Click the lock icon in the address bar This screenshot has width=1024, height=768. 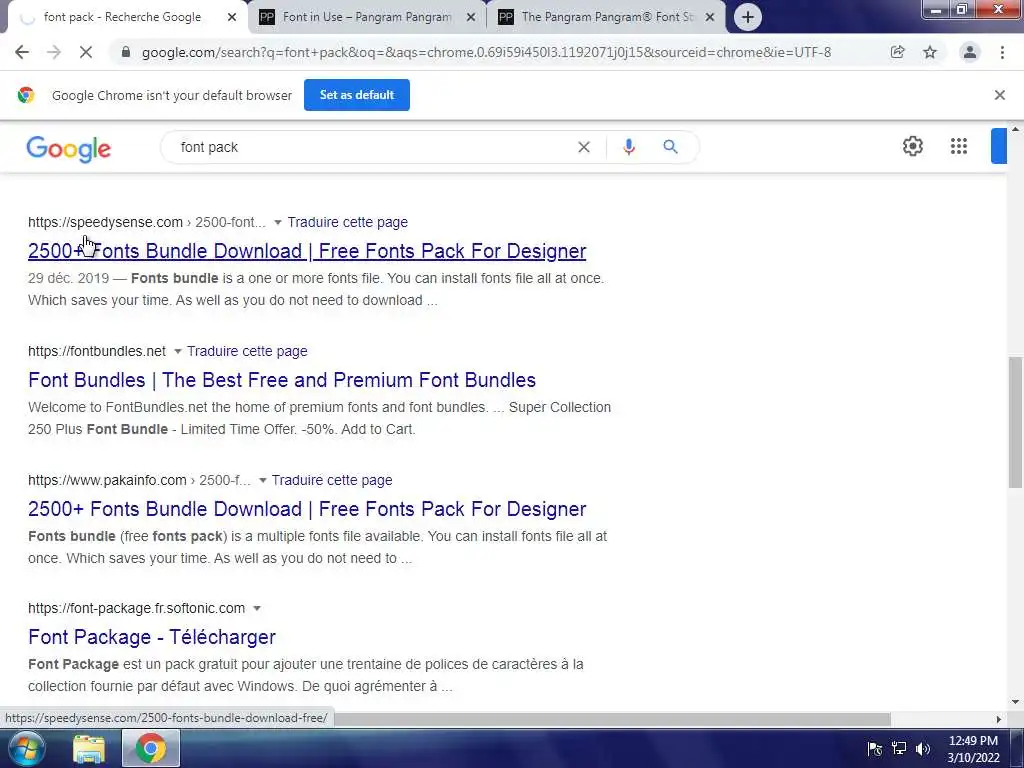coord(126,52)
